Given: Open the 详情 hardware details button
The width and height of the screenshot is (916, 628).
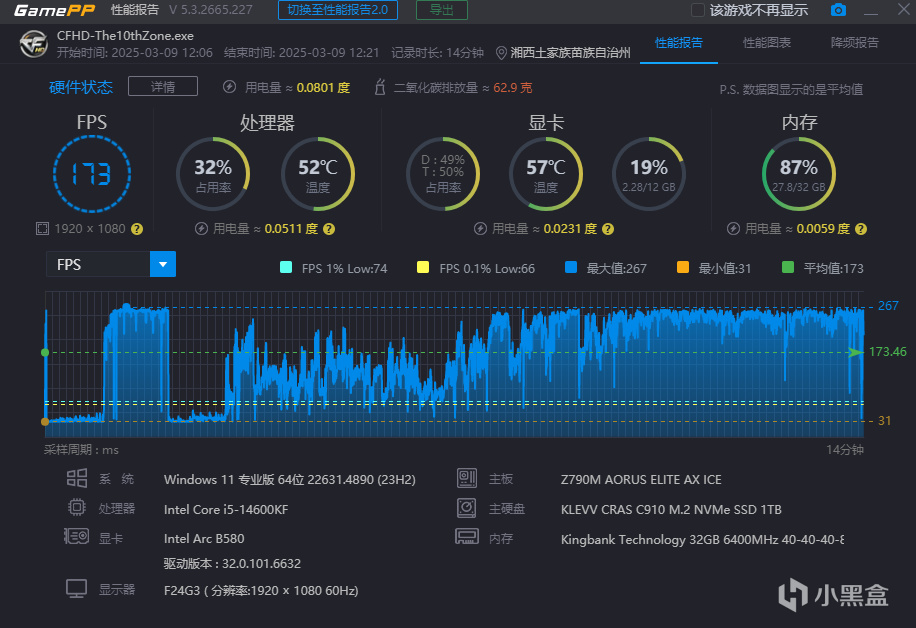Looking at the screenshot, I should click(x=162, y=86).
